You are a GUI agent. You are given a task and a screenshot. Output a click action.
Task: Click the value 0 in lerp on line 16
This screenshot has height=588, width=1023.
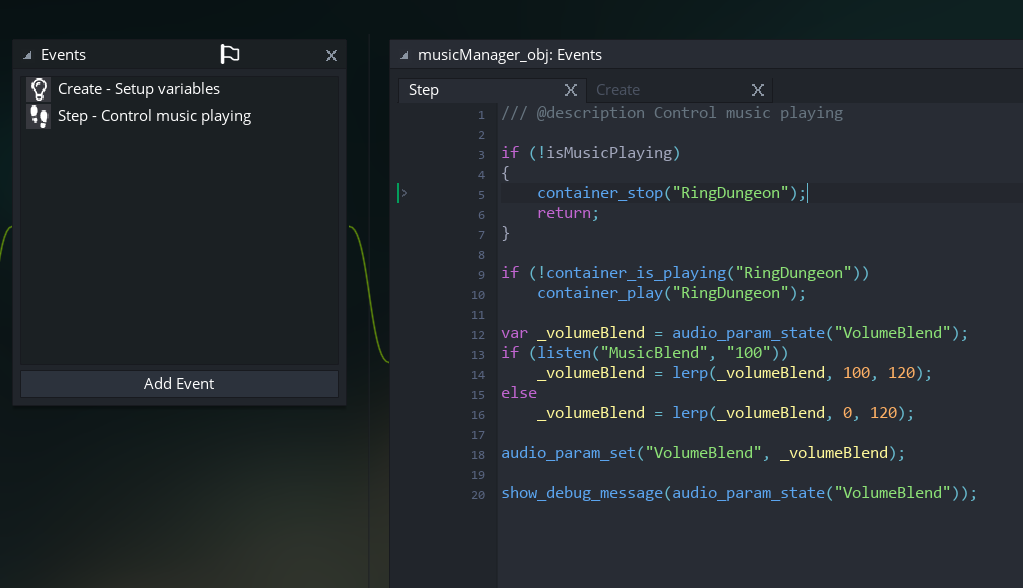pyautogui.click(x=847, y=413)
